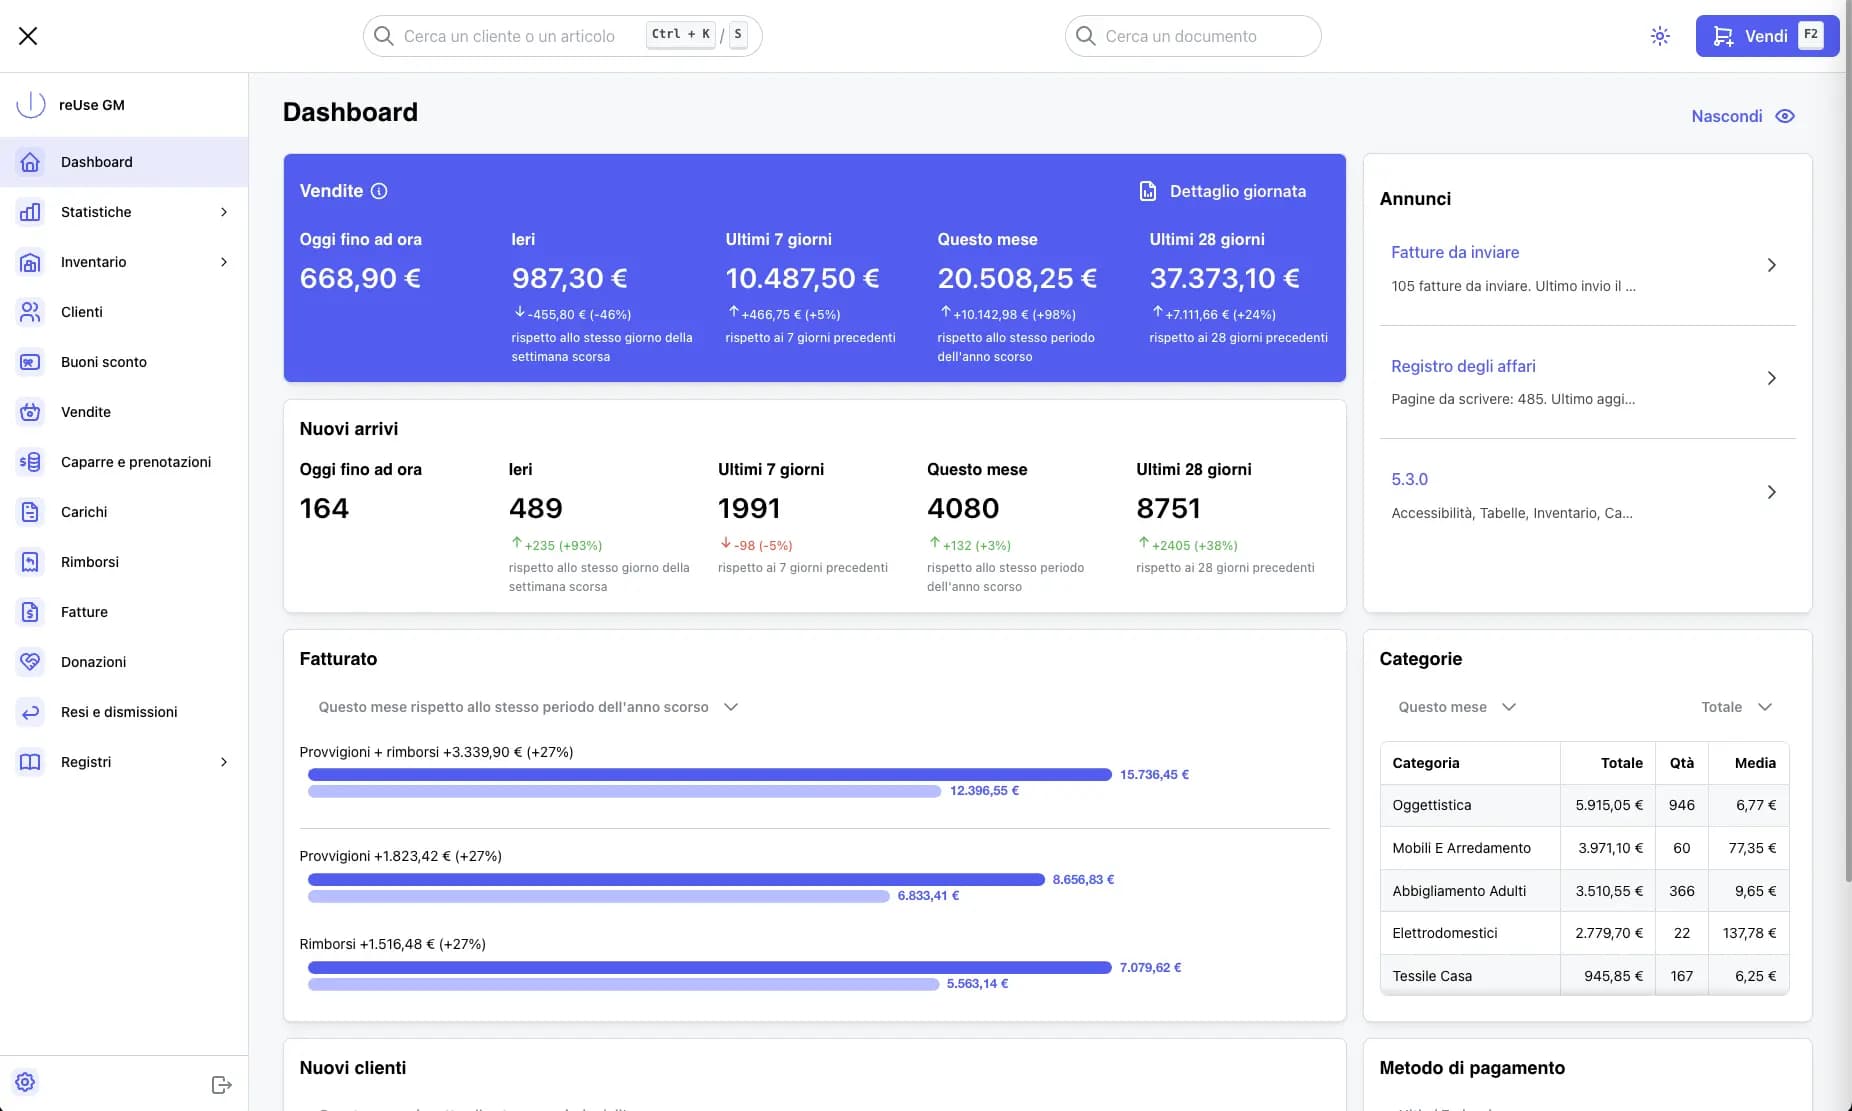Click the 37.373,10 € Ultimi 28 giorni value
Viewport: 1852px width, 1111px height.
[1224, 278]
